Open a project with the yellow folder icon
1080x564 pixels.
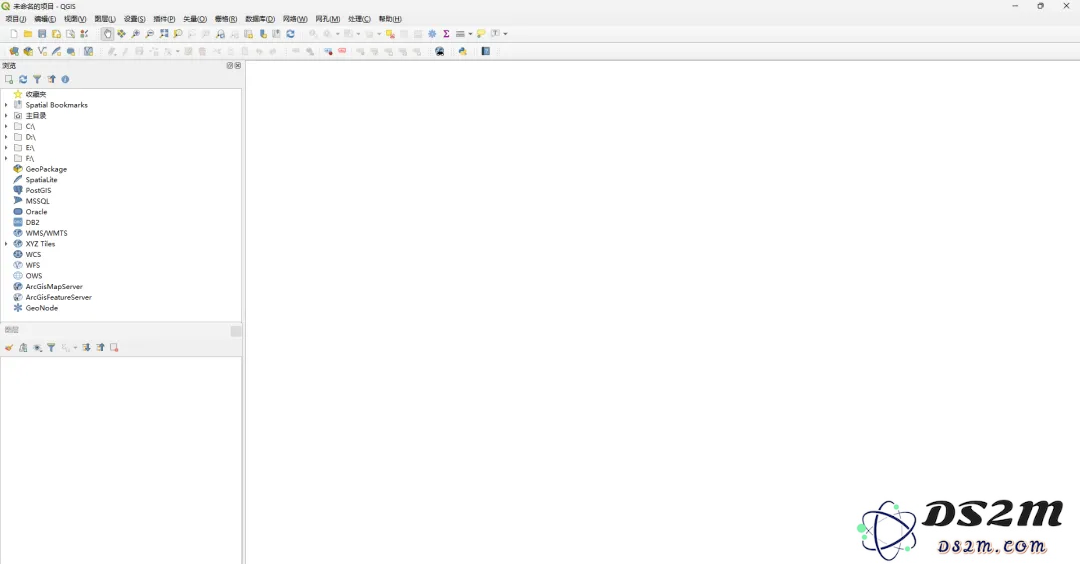pyautogui.click(x=28, y=34)
